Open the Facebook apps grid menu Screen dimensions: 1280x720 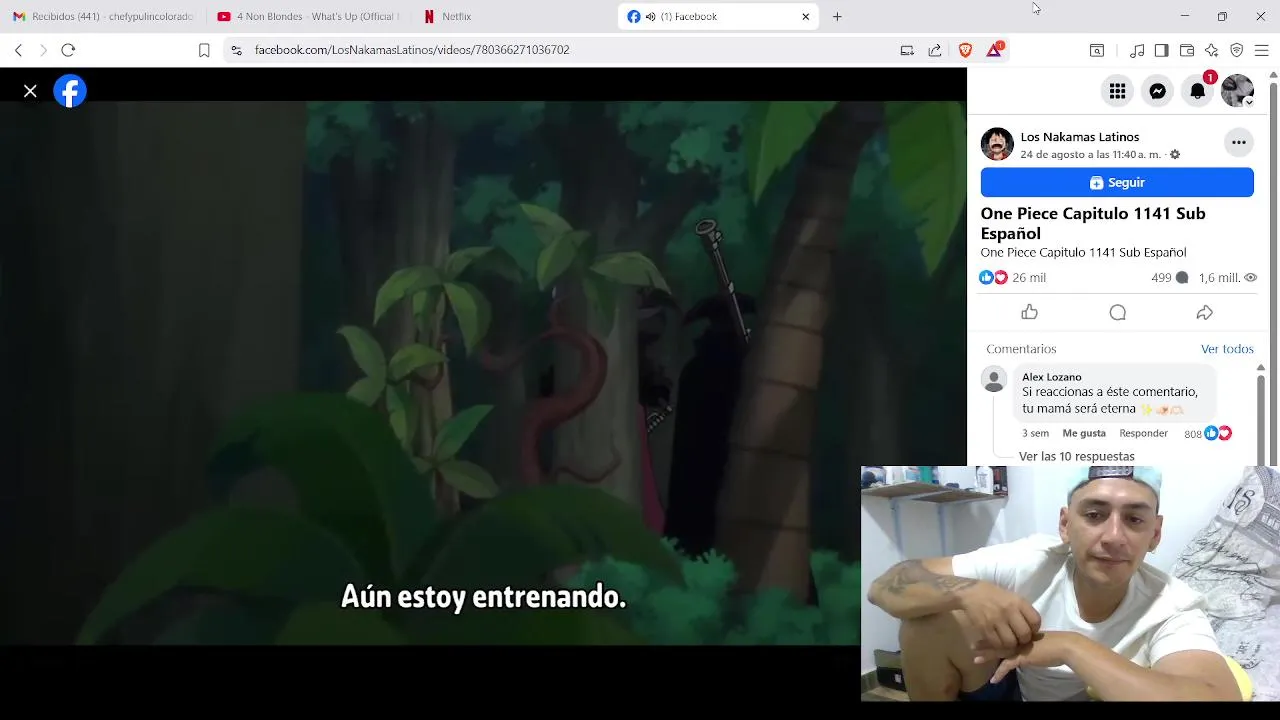pos(1117,91)
